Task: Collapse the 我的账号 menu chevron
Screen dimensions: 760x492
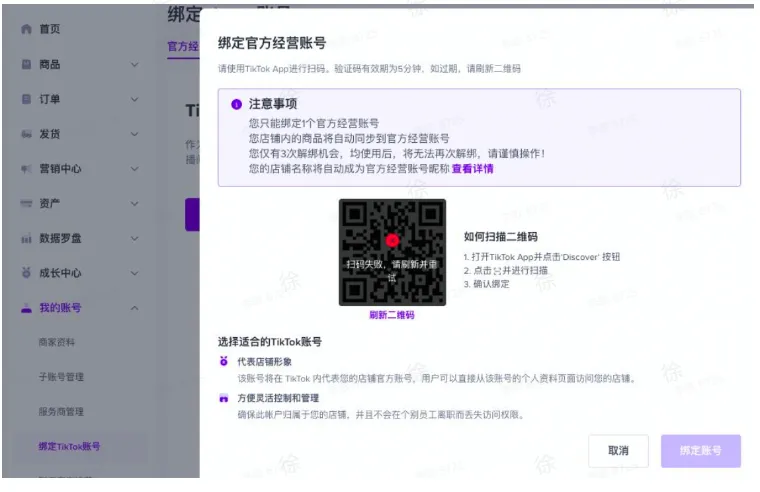Action: [135, 308]
